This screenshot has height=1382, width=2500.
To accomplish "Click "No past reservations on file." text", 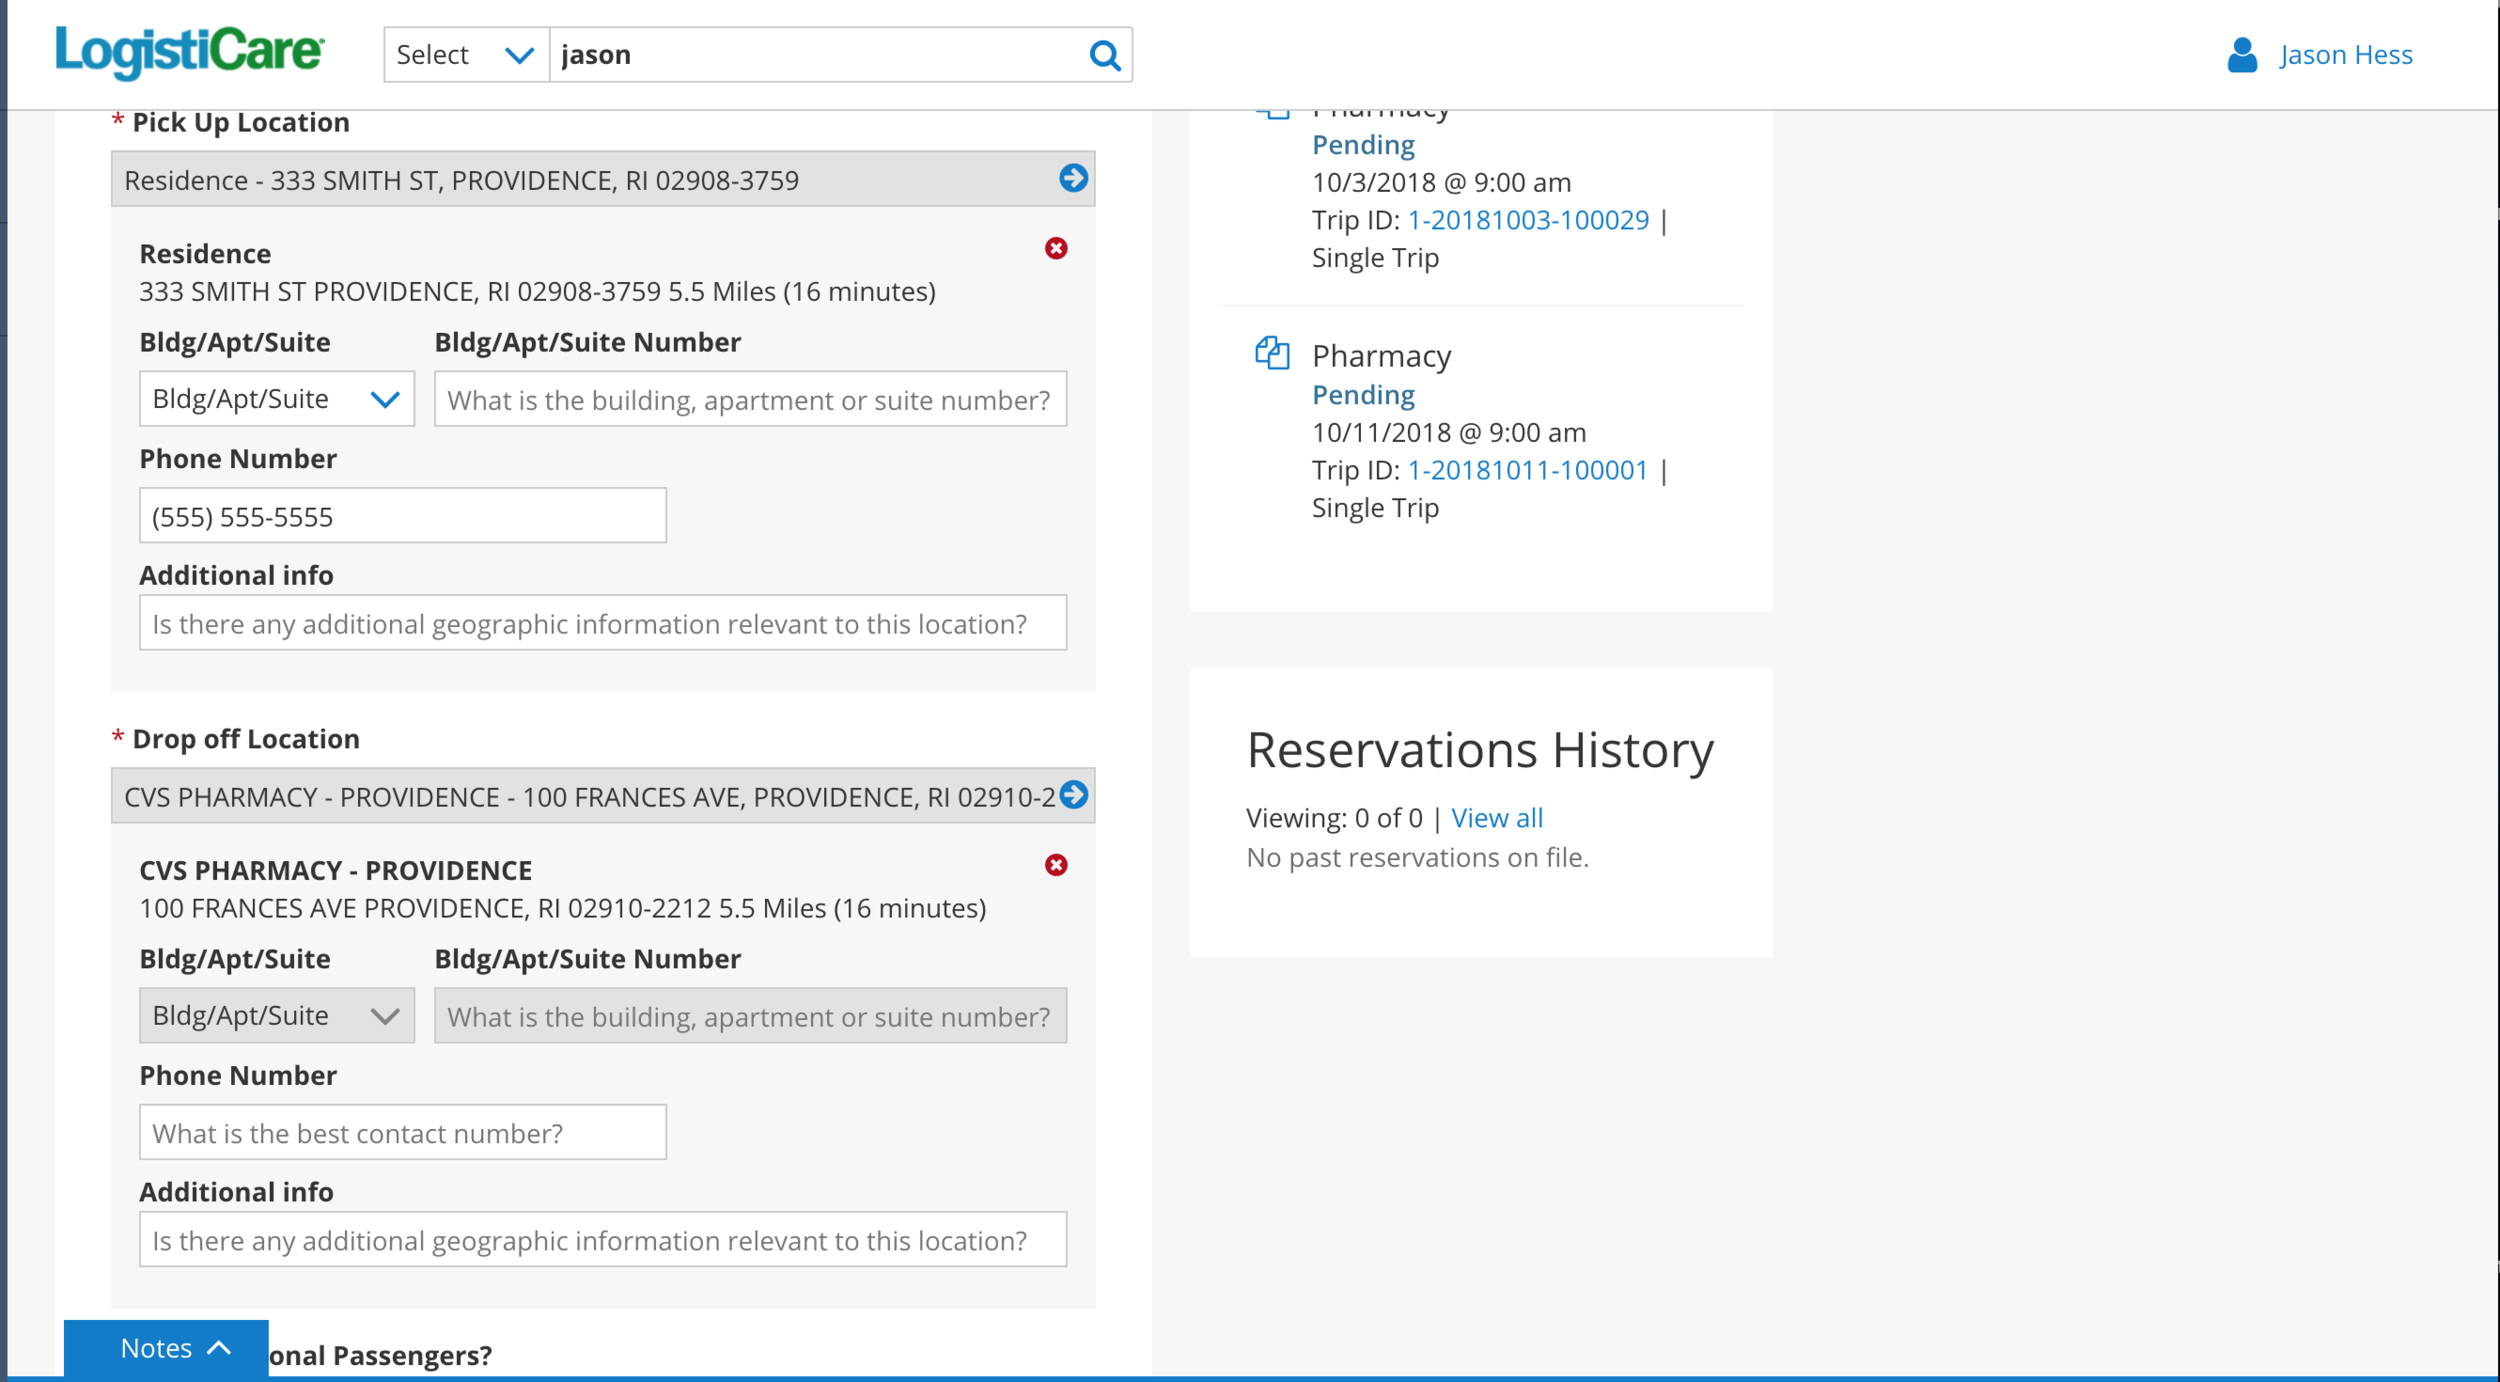I will [x=1417, y=858].
